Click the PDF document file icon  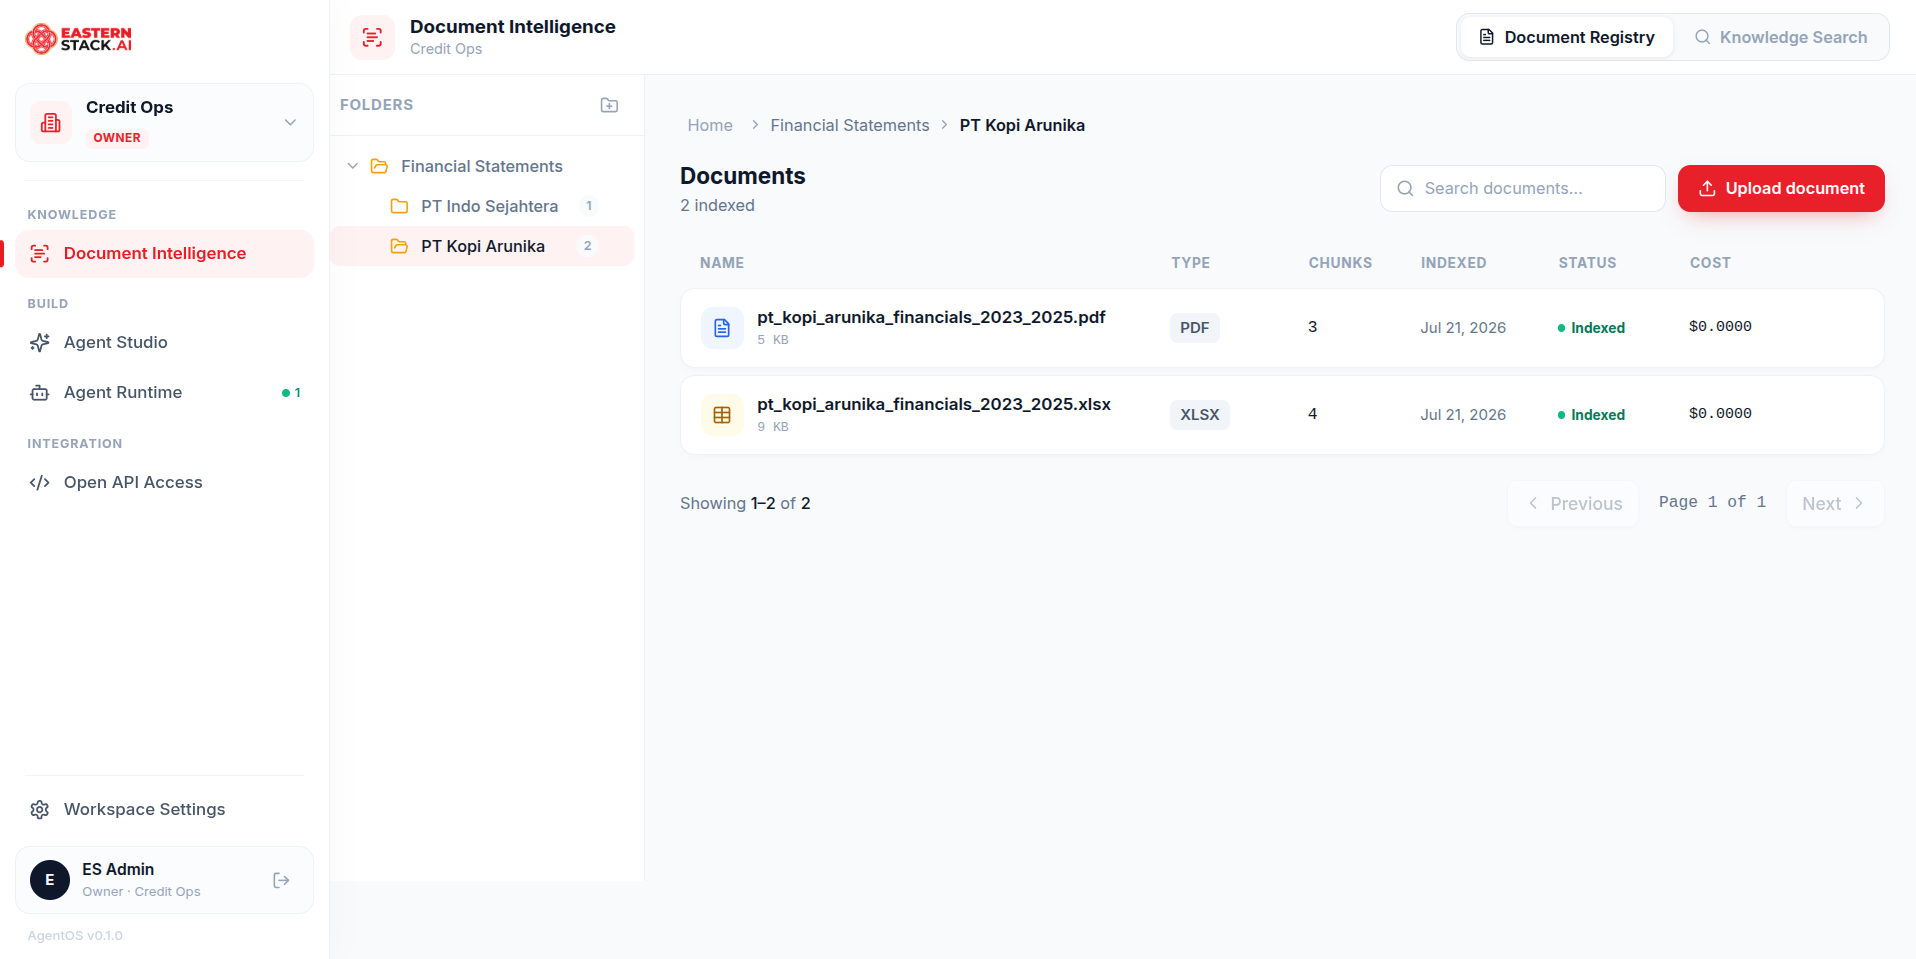click(722, 328)
